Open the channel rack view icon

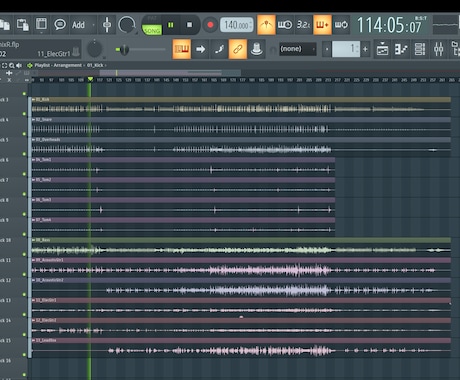(x=420, y=49)
